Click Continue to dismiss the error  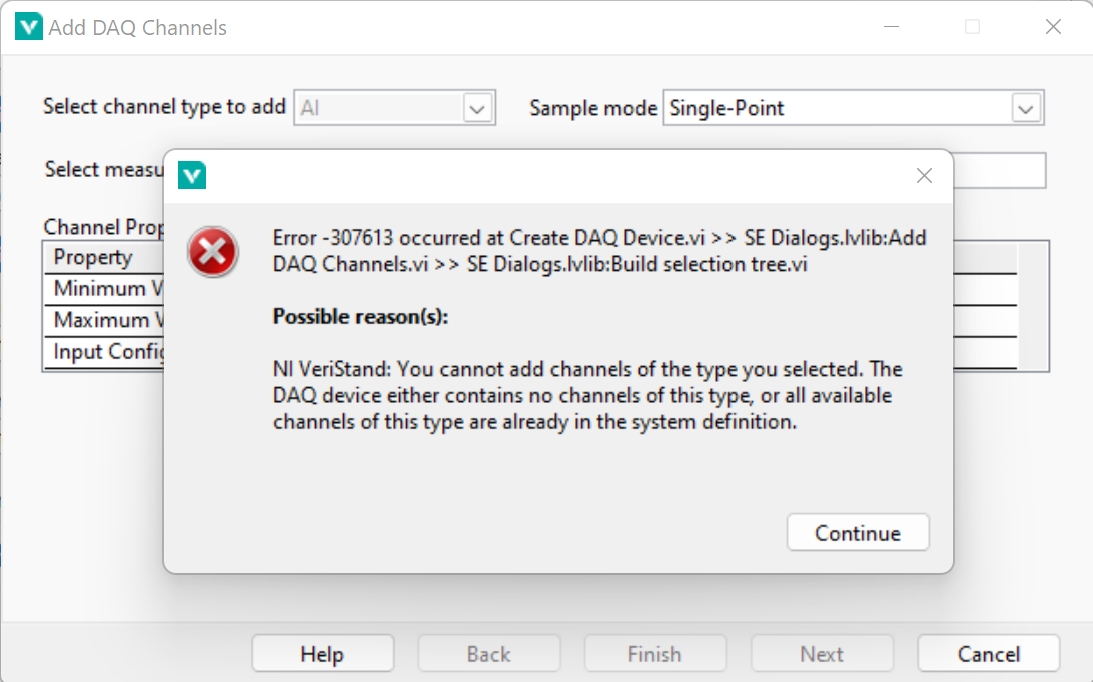coord(857,533)
